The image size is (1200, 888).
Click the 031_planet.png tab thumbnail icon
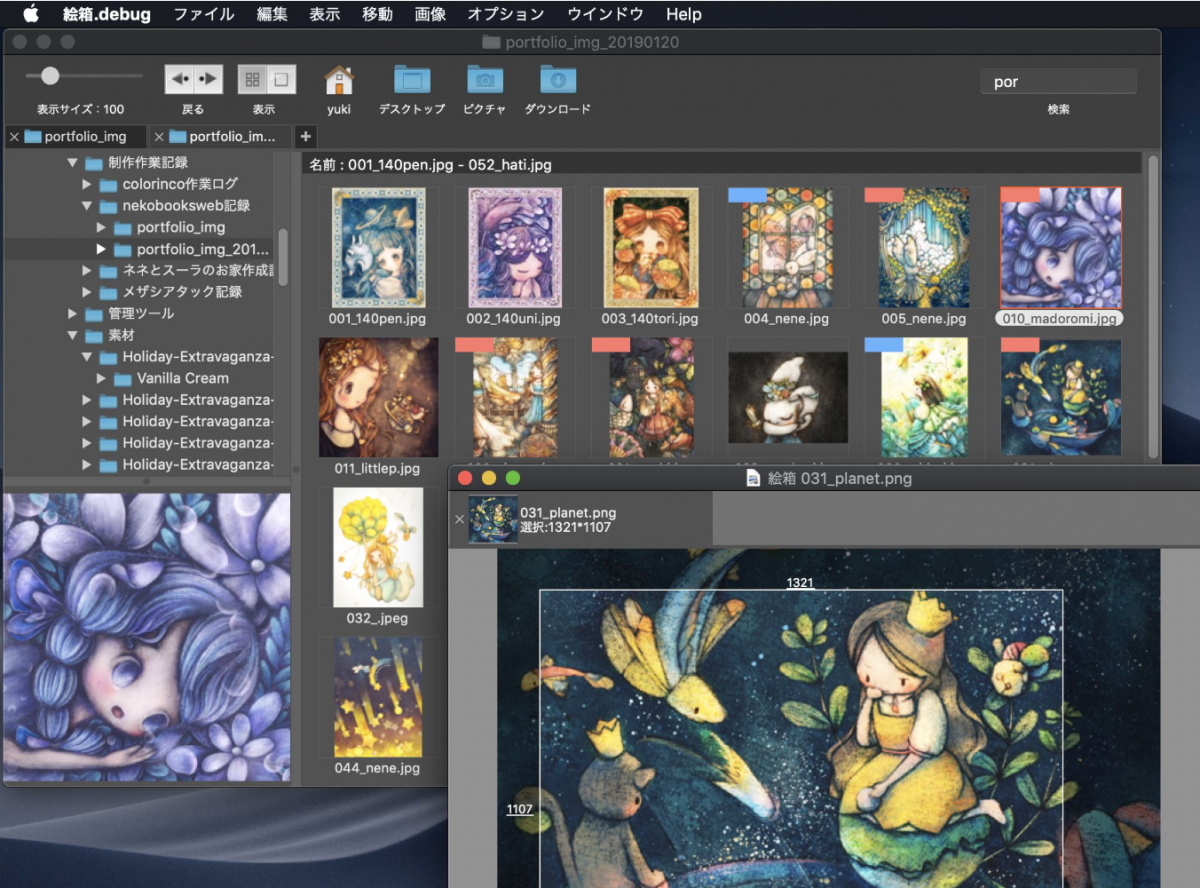493,519
